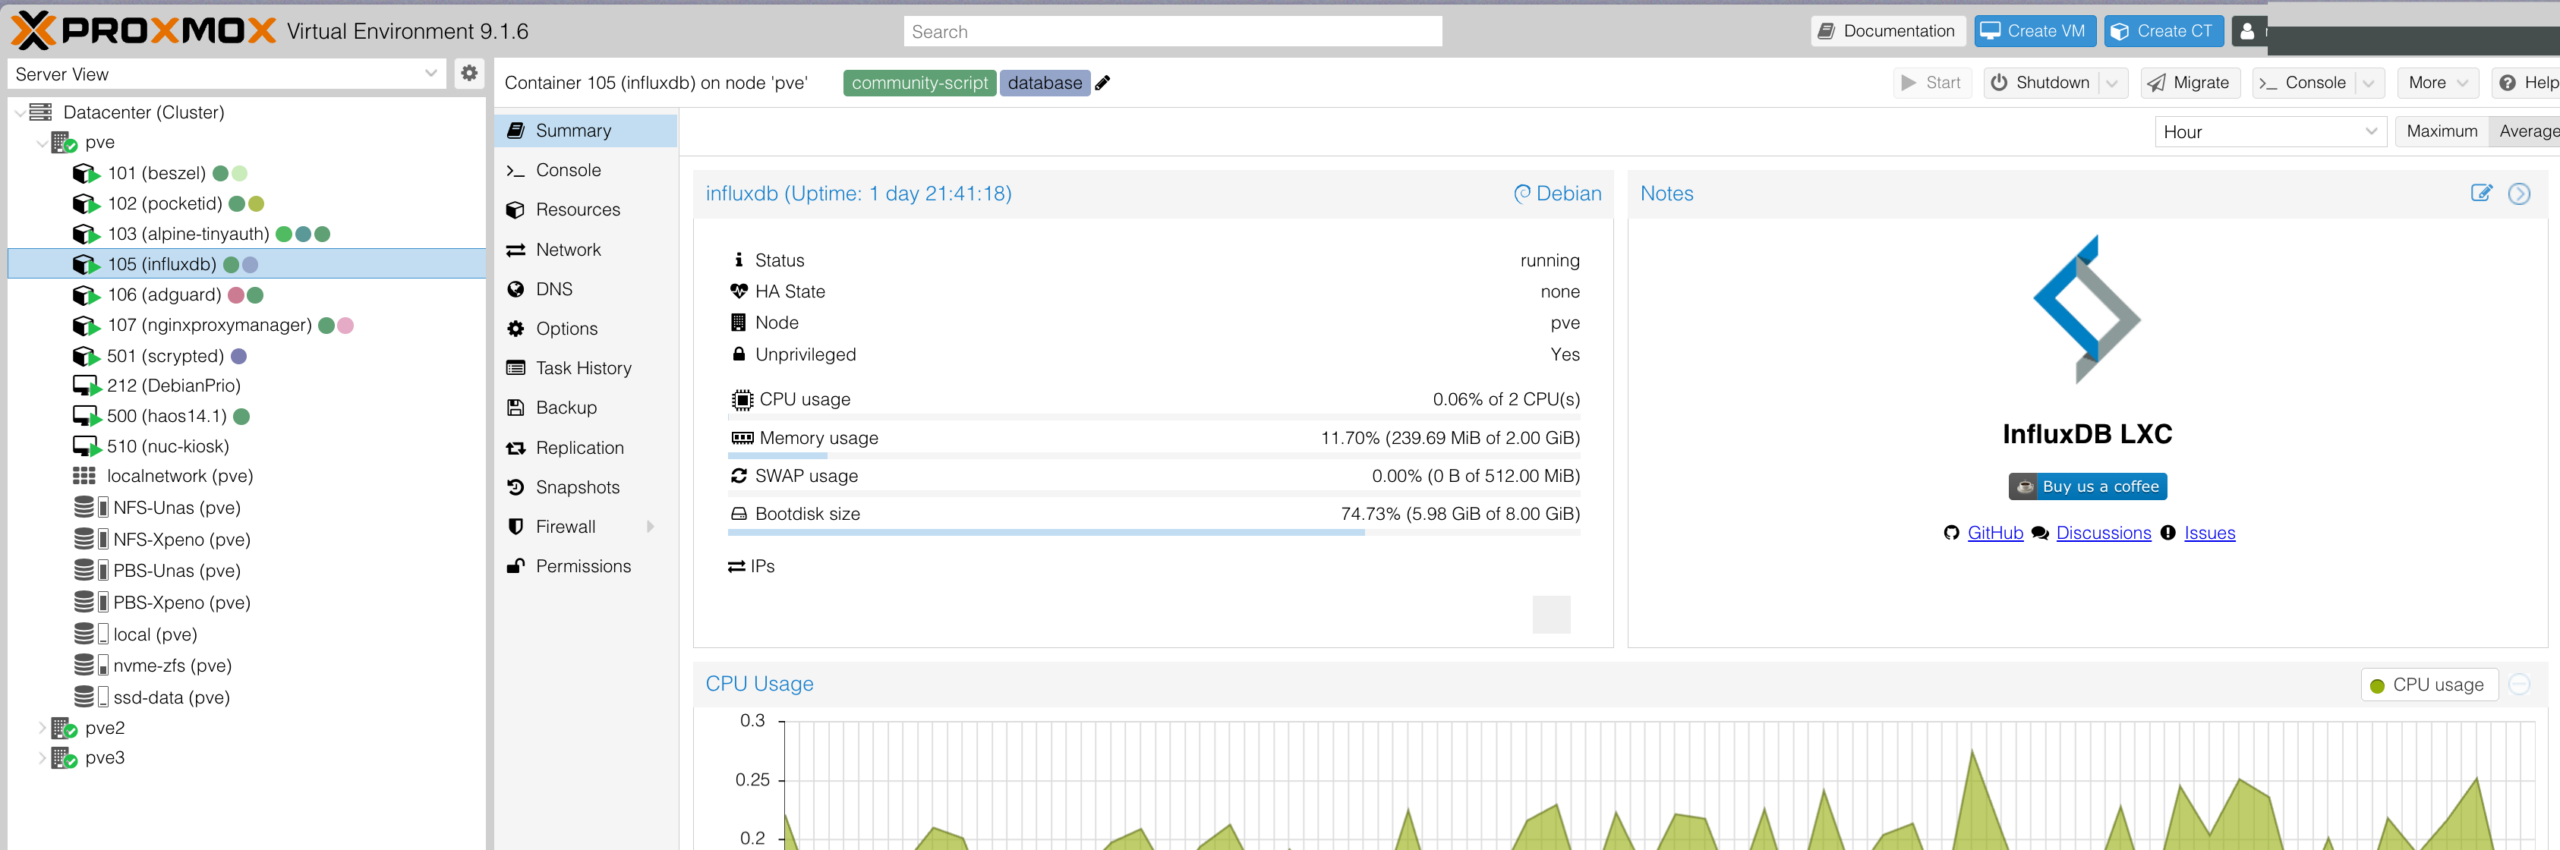Image resolution: width=2560 pixels, height=850 pixels.
Task: Click the Help button
Action: 2527,83
